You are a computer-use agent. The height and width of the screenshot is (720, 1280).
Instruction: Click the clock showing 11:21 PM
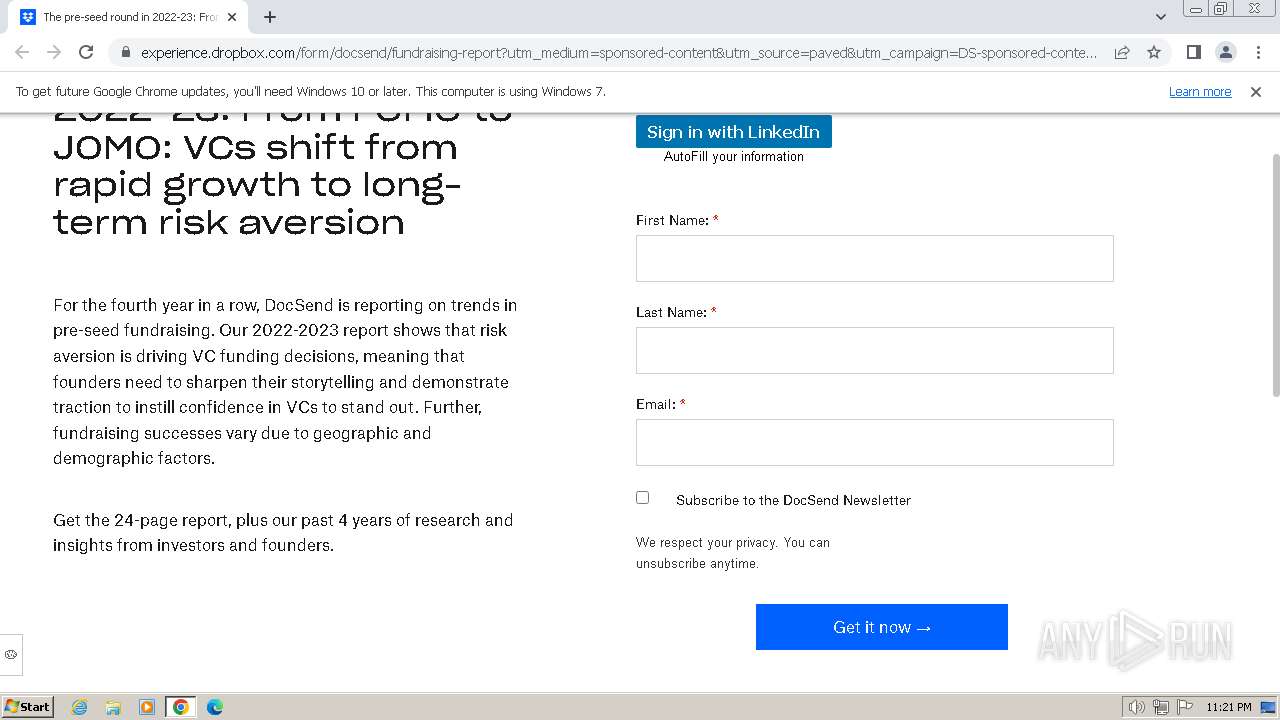[x=1229, y=707]
